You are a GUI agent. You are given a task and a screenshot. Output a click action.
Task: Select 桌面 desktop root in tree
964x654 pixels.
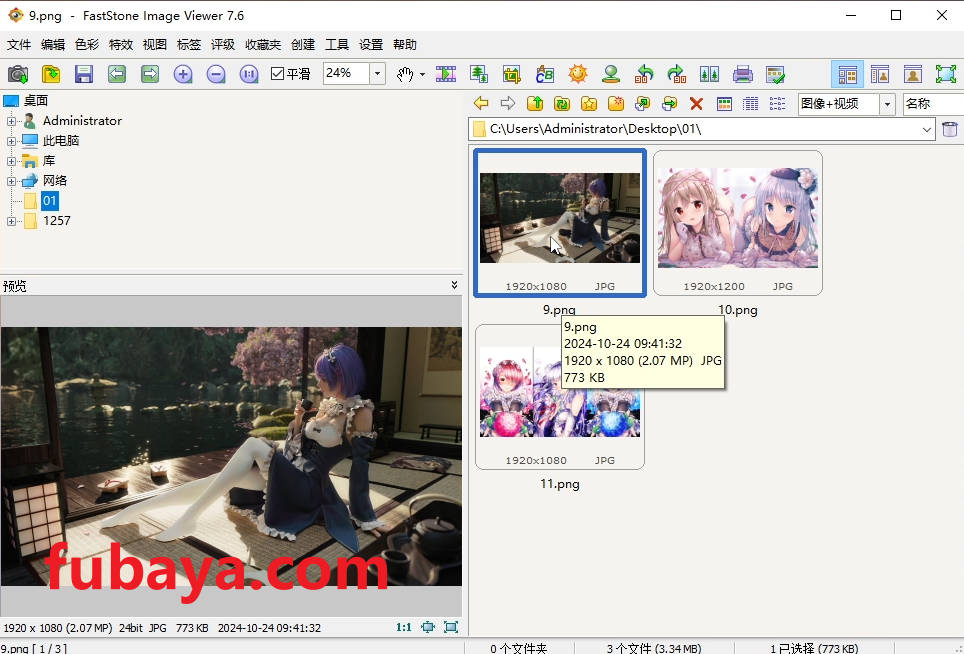click(x=35, y=101)
